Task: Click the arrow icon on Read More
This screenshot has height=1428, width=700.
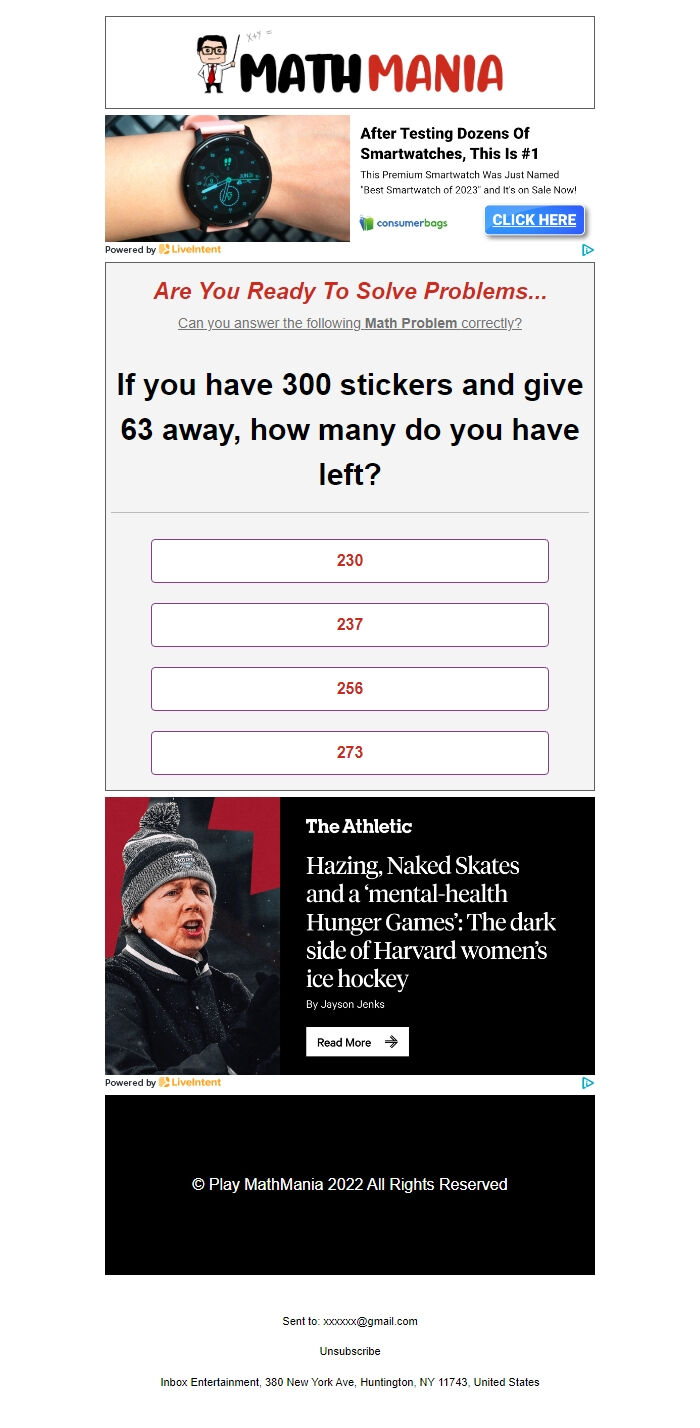Action: [391, 1042]
